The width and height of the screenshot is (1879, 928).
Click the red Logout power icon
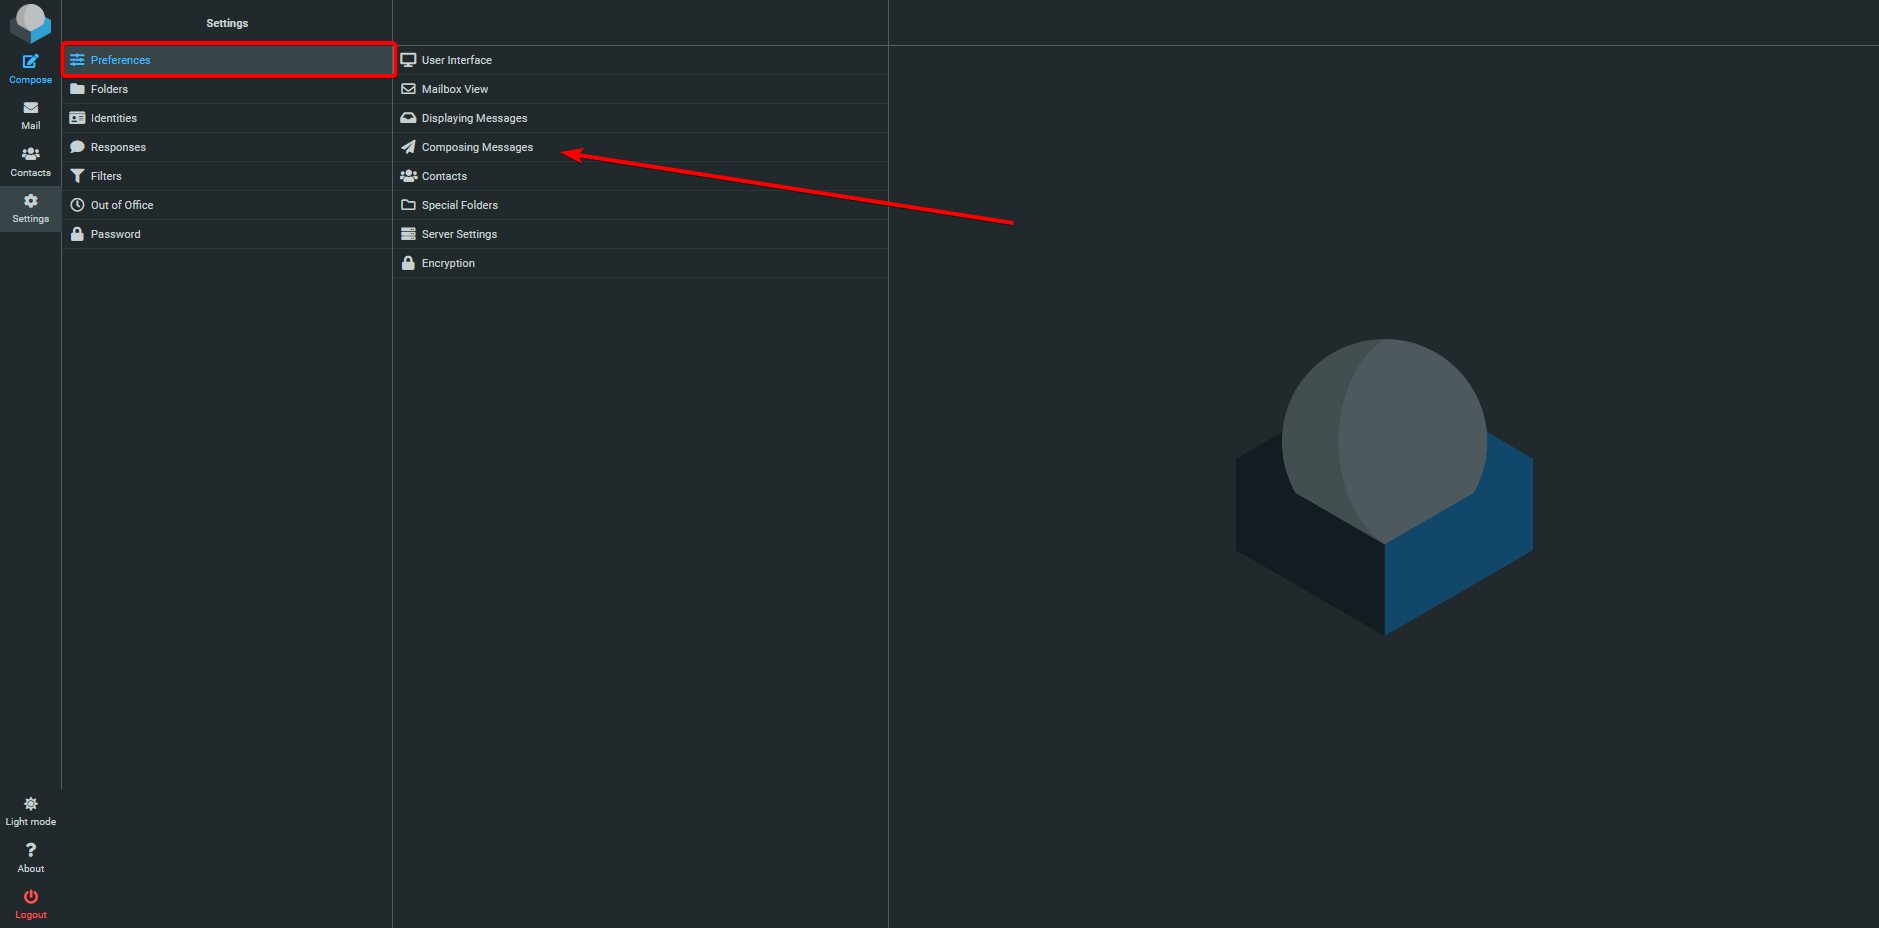coord(31,897)
